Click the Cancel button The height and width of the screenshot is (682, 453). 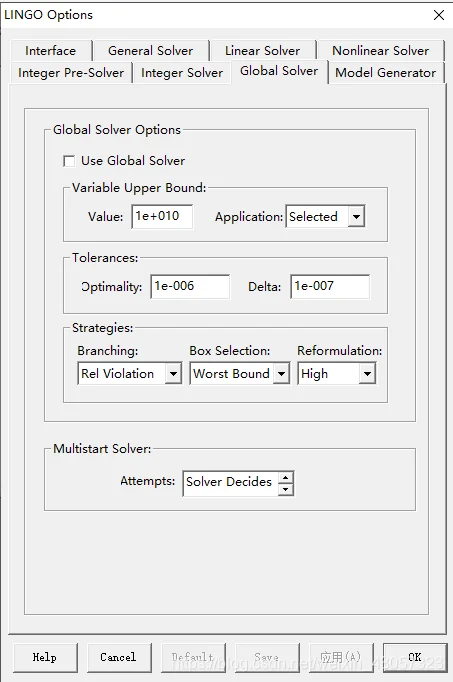click(x=119, y=657)
